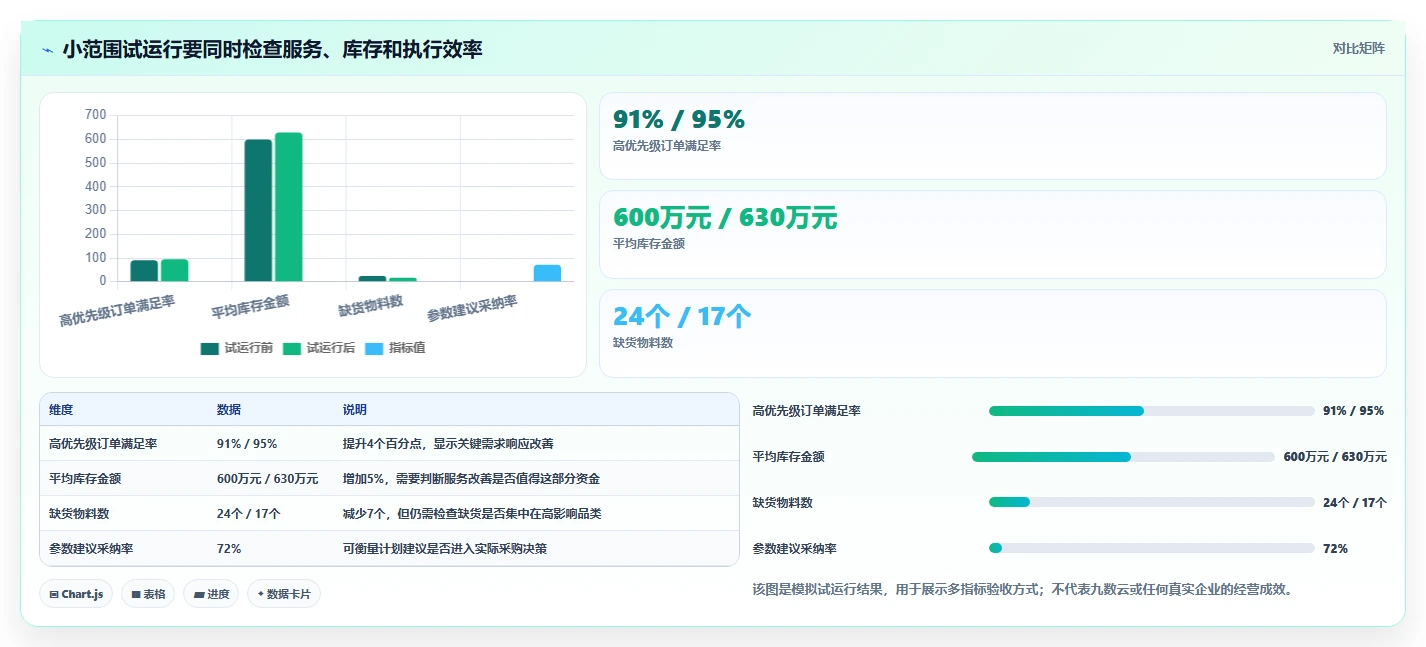
Task: Click the 24个 / 17个 metric card
Action: tap(992, 333)
